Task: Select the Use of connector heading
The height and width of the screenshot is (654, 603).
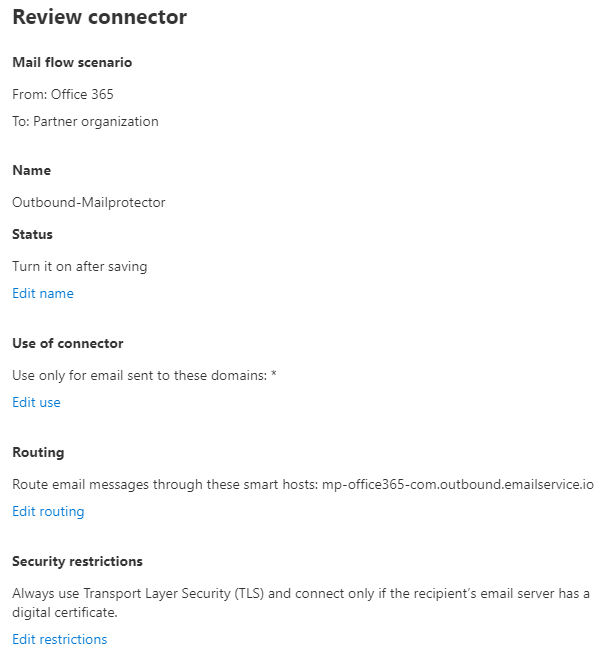Action: [x=68, y=343]
